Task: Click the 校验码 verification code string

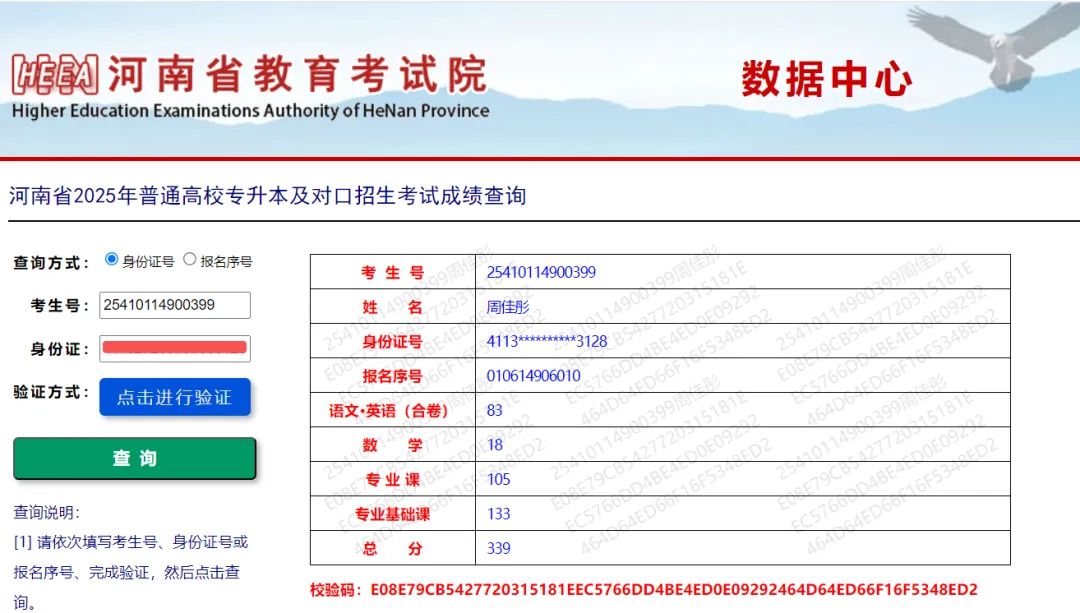Action: coord(674,590)
